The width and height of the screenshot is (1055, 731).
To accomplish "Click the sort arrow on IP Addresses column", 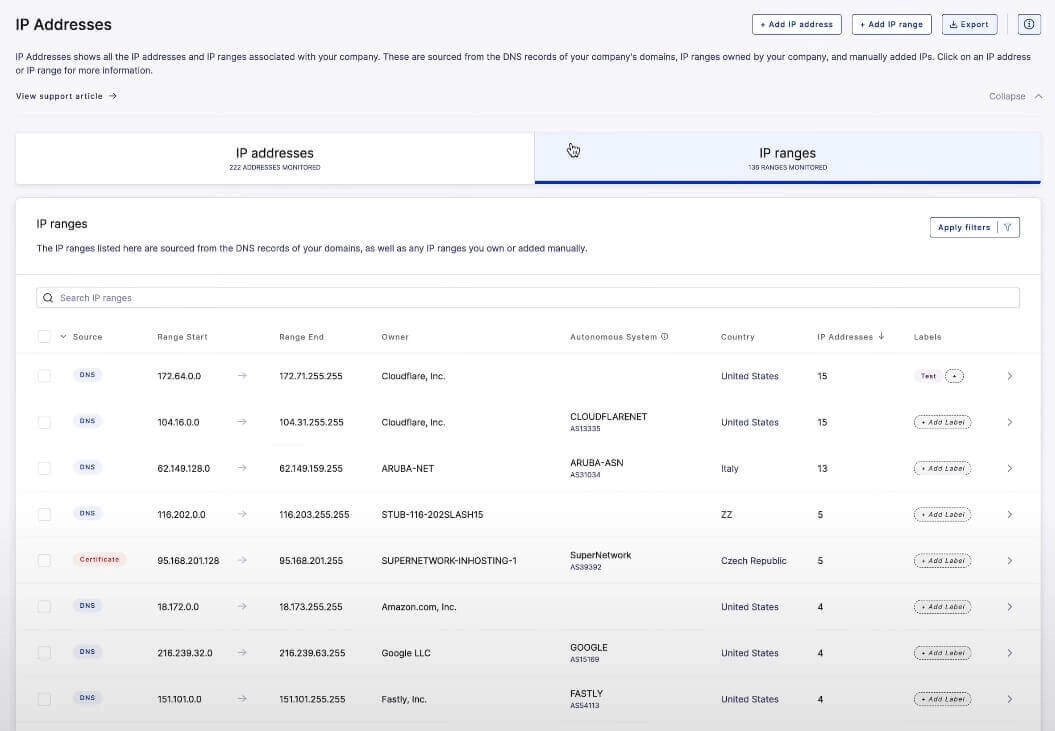I will tap(881, 336).
